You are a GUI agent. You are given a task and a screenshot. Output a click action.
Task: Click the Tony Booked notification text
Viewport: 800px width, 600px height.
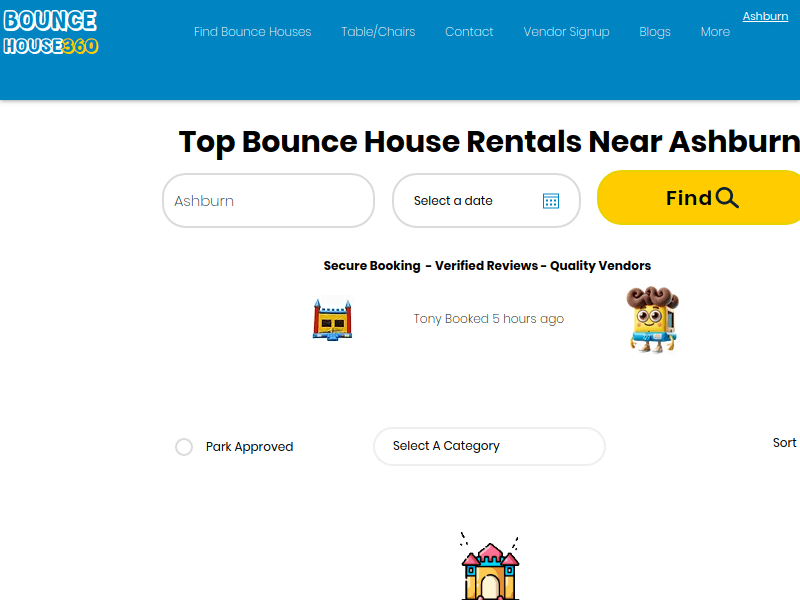(x=489, y=318)
